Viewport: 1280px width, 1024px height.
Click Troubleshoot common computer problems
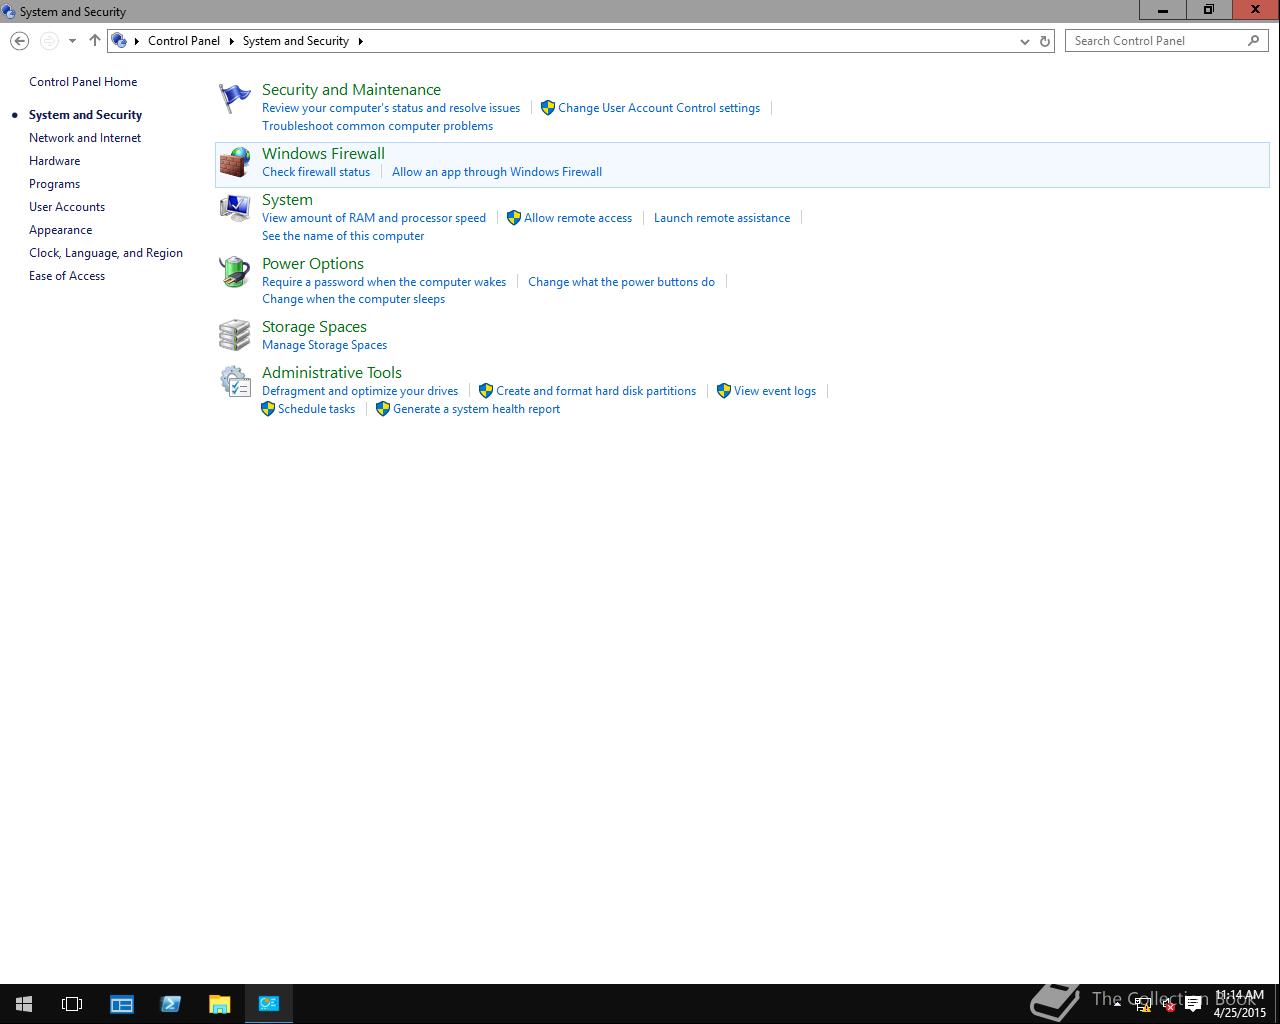point(377,126)
